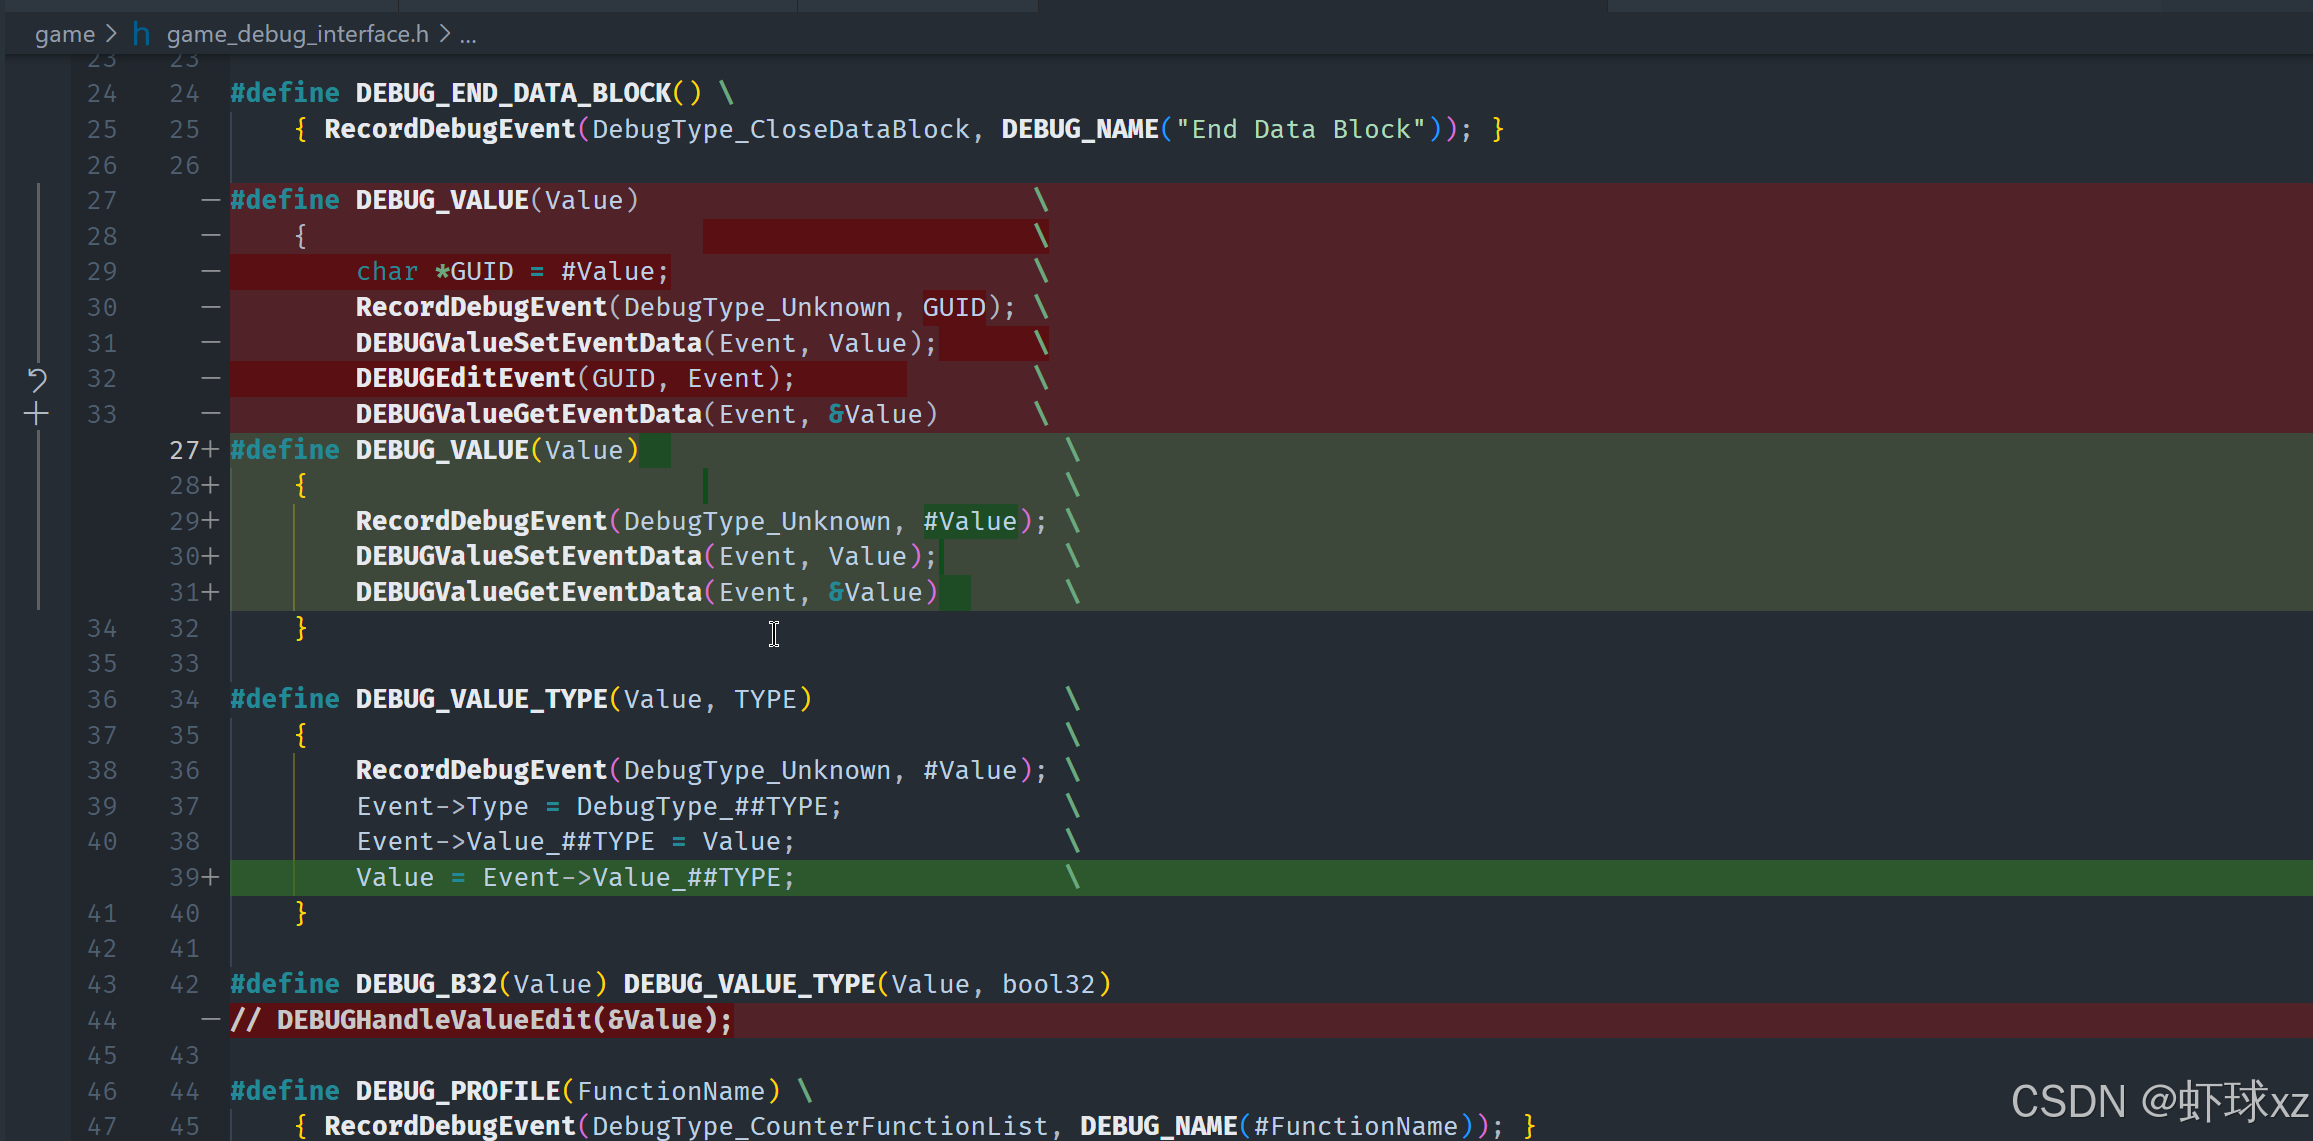Open the 'game' folder breadcrumb
Screen dimensions: 2313x1141
click(64, 35)
